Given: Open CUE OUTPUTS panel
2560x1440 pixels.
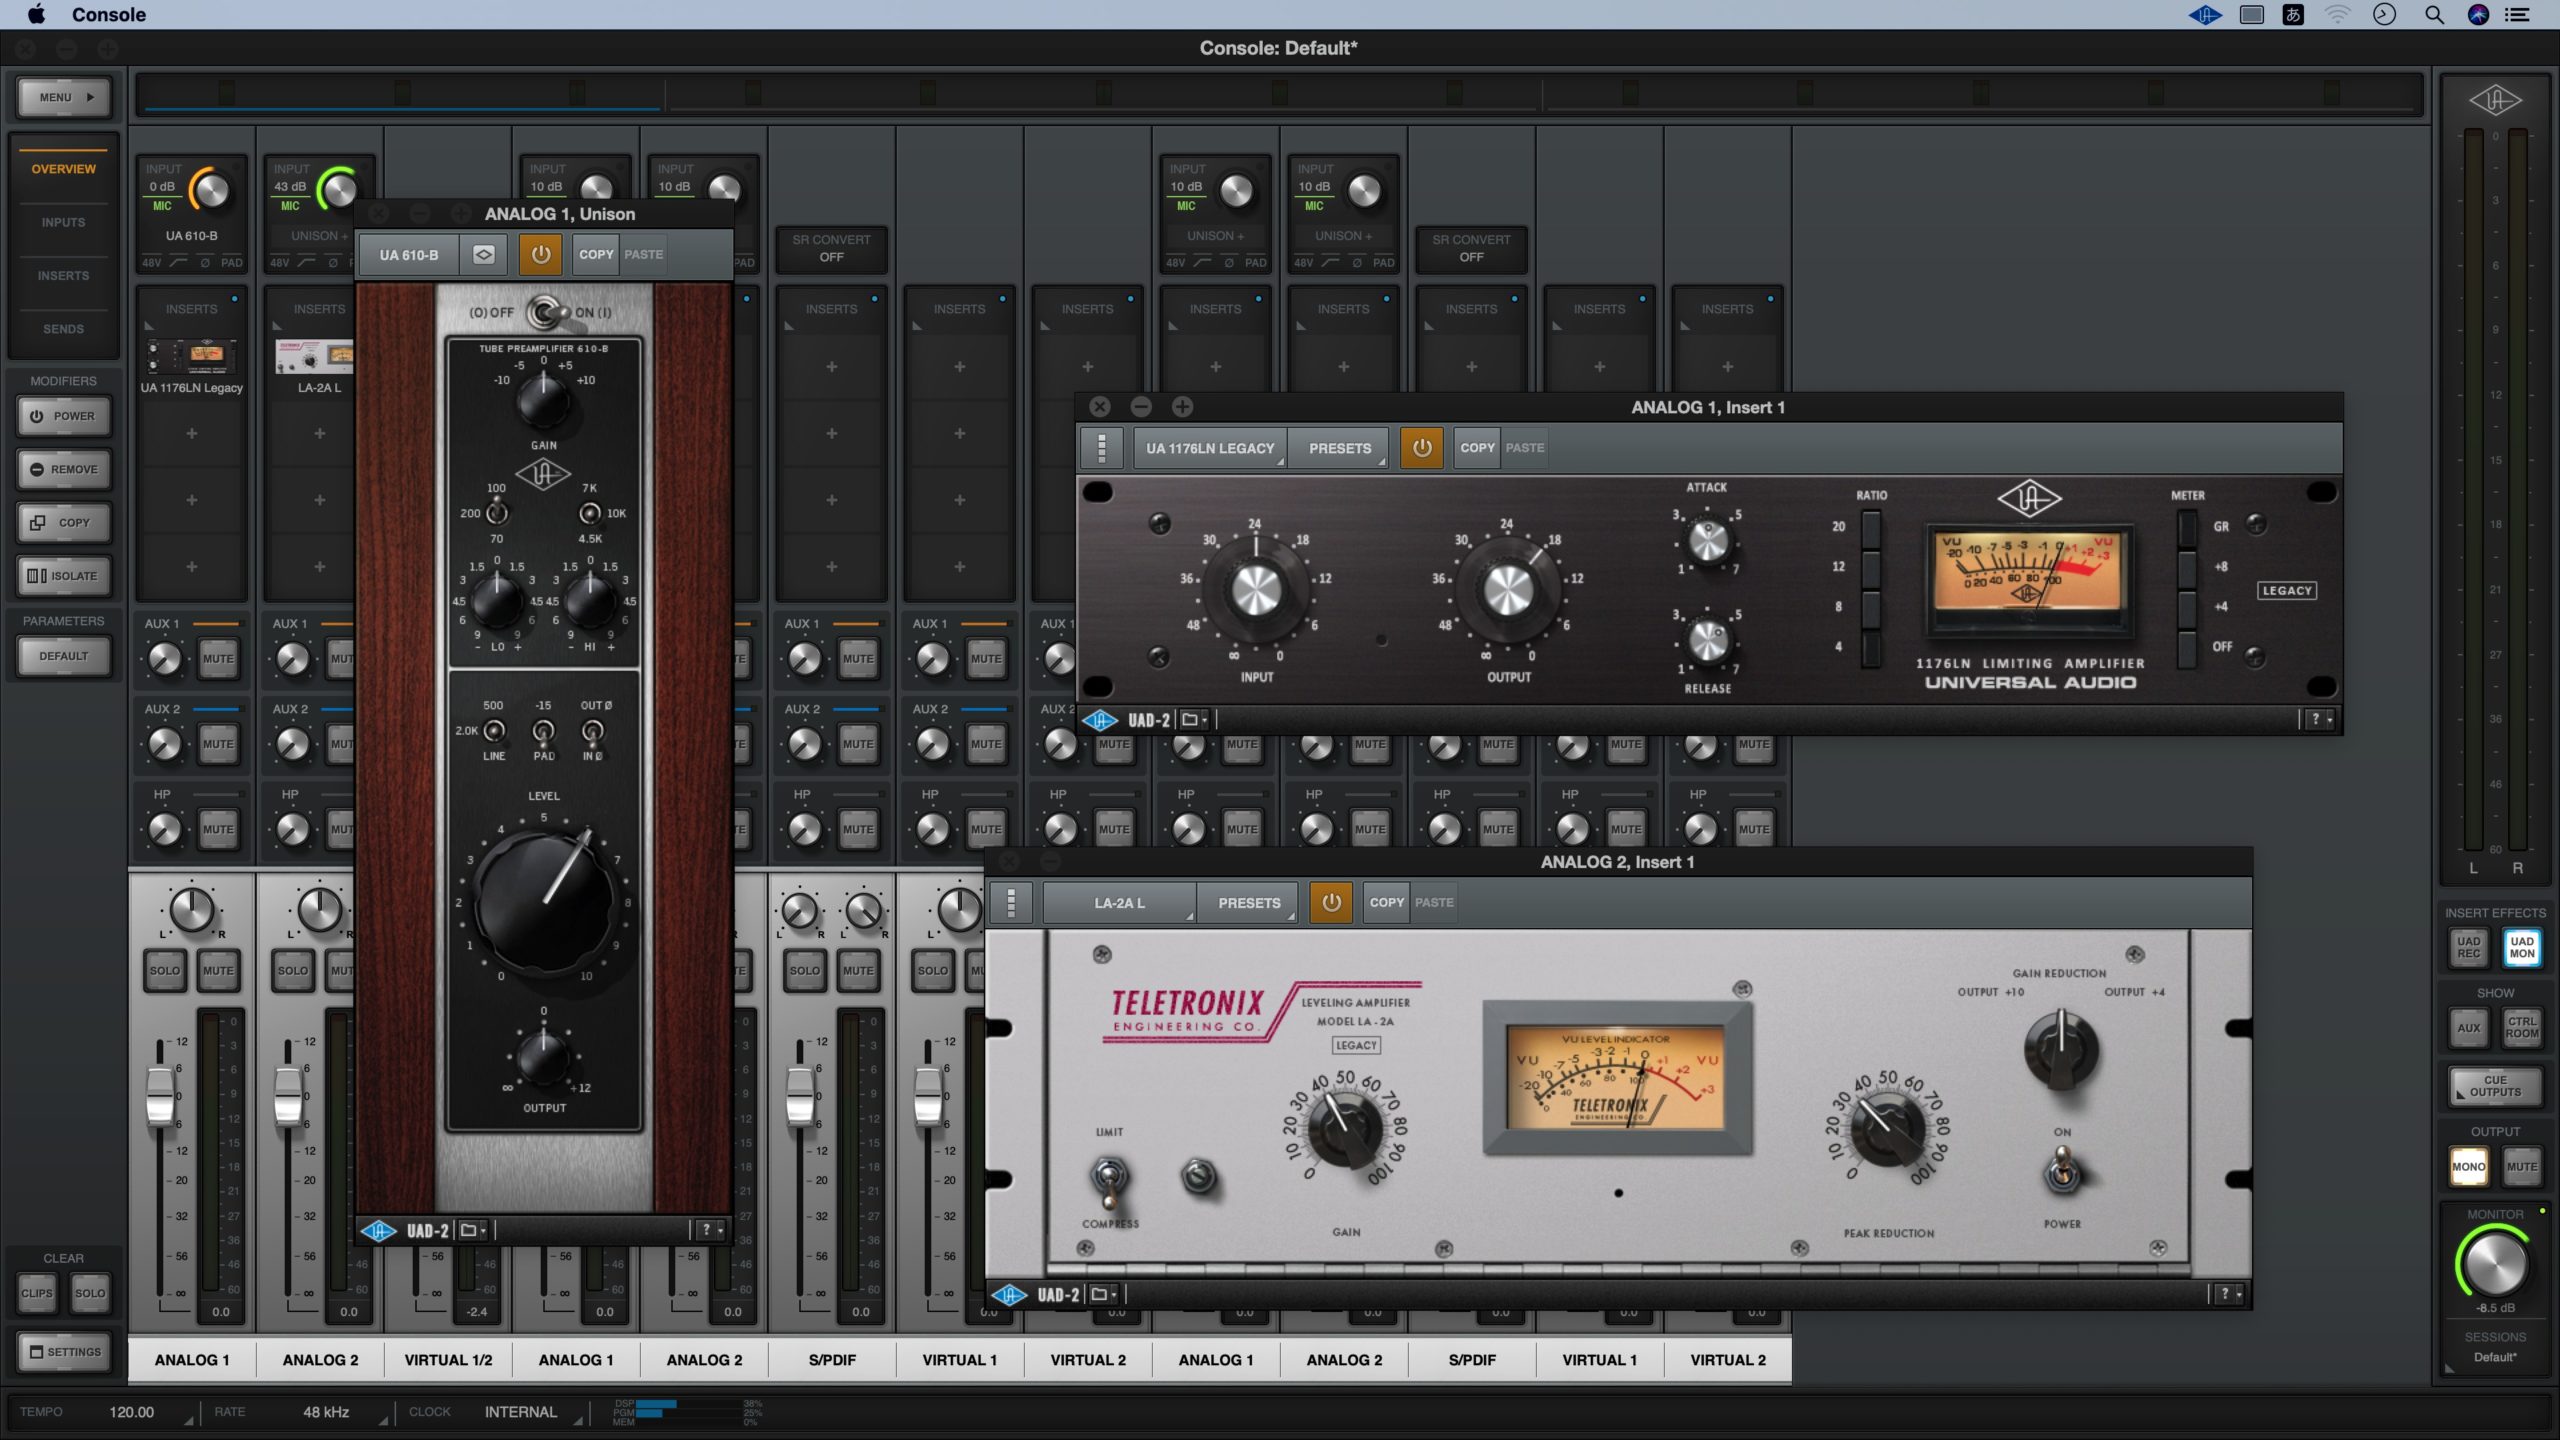Looking at the screenshot, I should (2495, 1086).
